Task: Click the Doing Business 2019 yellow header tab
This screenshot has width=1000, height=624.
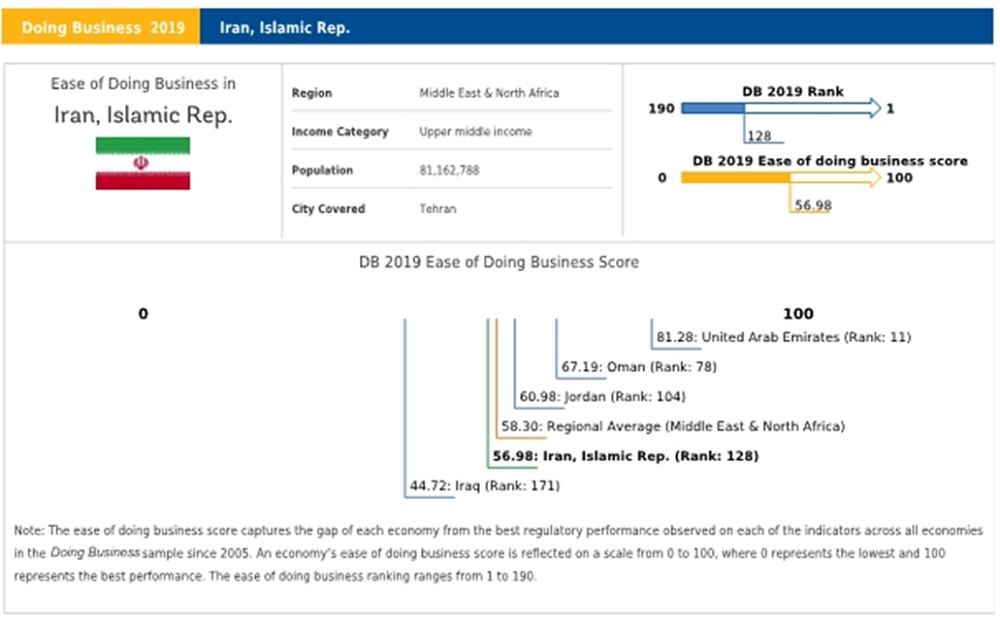Action: 101,27
